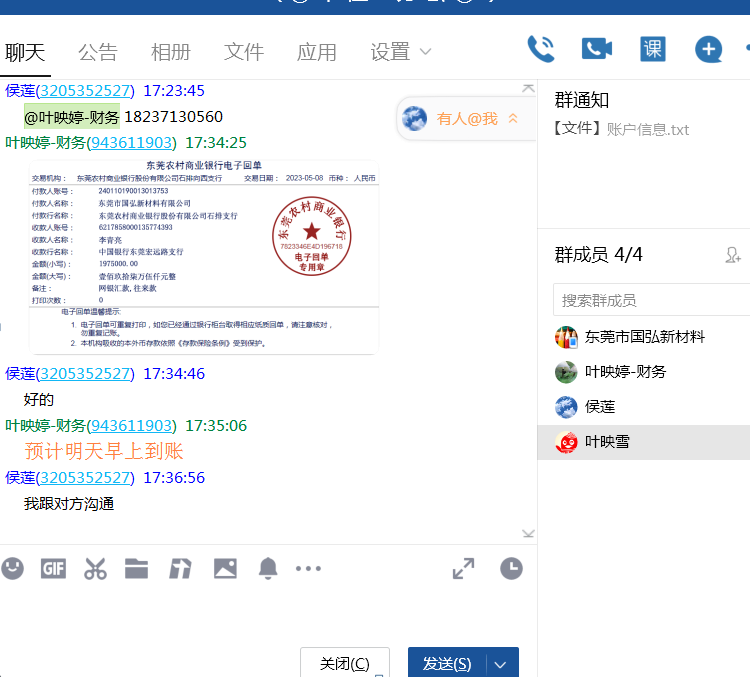750x677 pixels.
Task: Focus the 搜索群成员 search field
Action: (x=651, y=300)
